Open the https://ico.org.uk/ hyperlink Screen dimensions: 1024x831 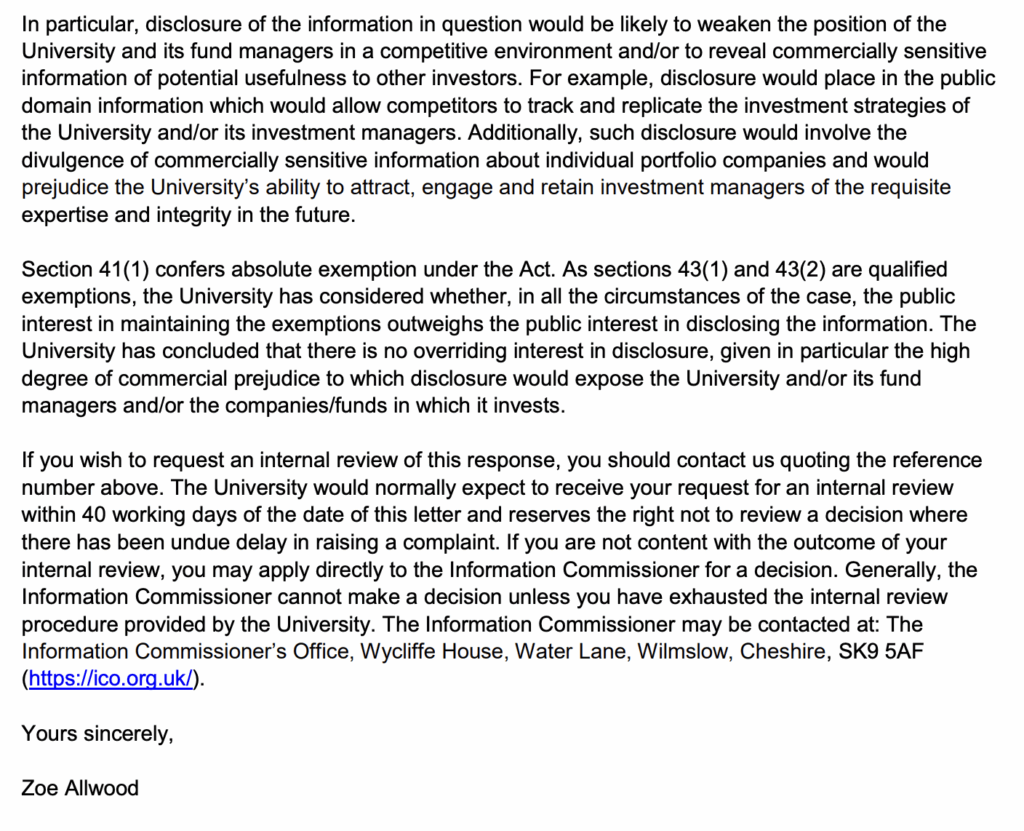pos(110,679)
